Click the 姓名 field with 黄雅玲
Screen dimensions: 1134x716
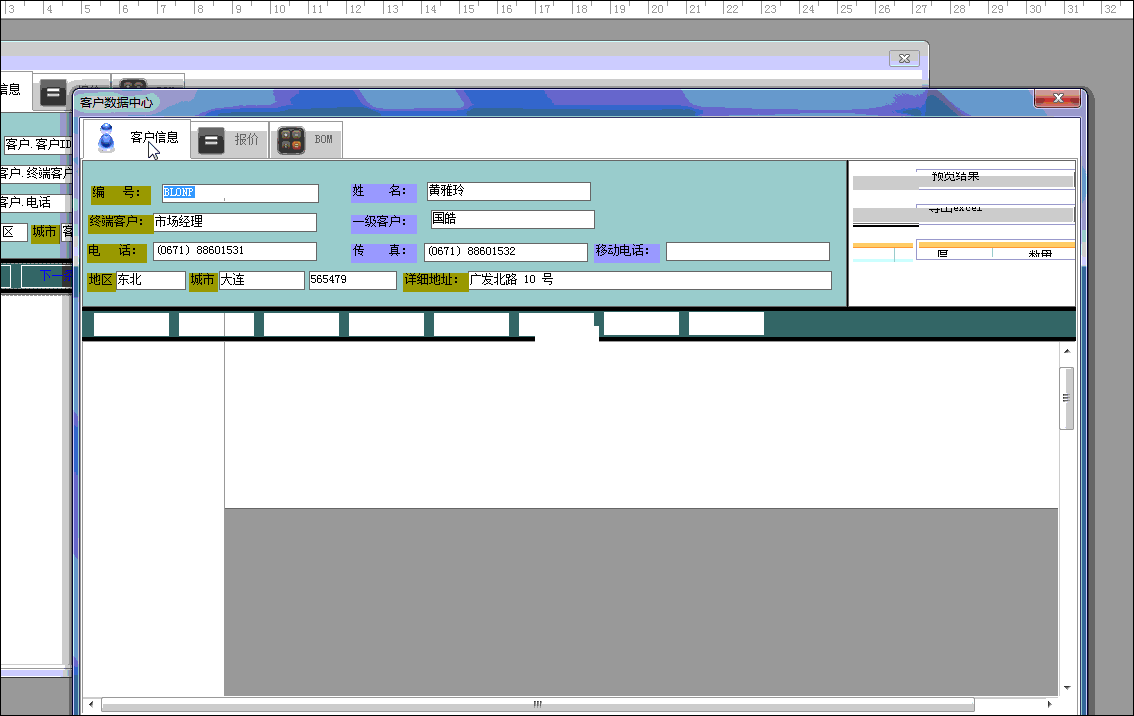tap(508, 191)
